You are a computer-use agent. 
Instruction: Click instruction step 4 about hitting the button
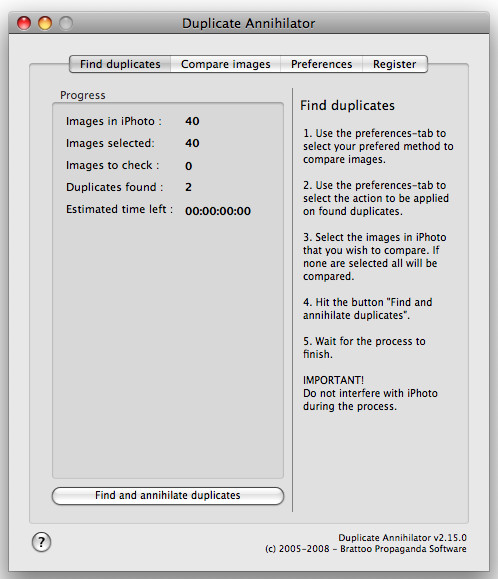point(367,309)
